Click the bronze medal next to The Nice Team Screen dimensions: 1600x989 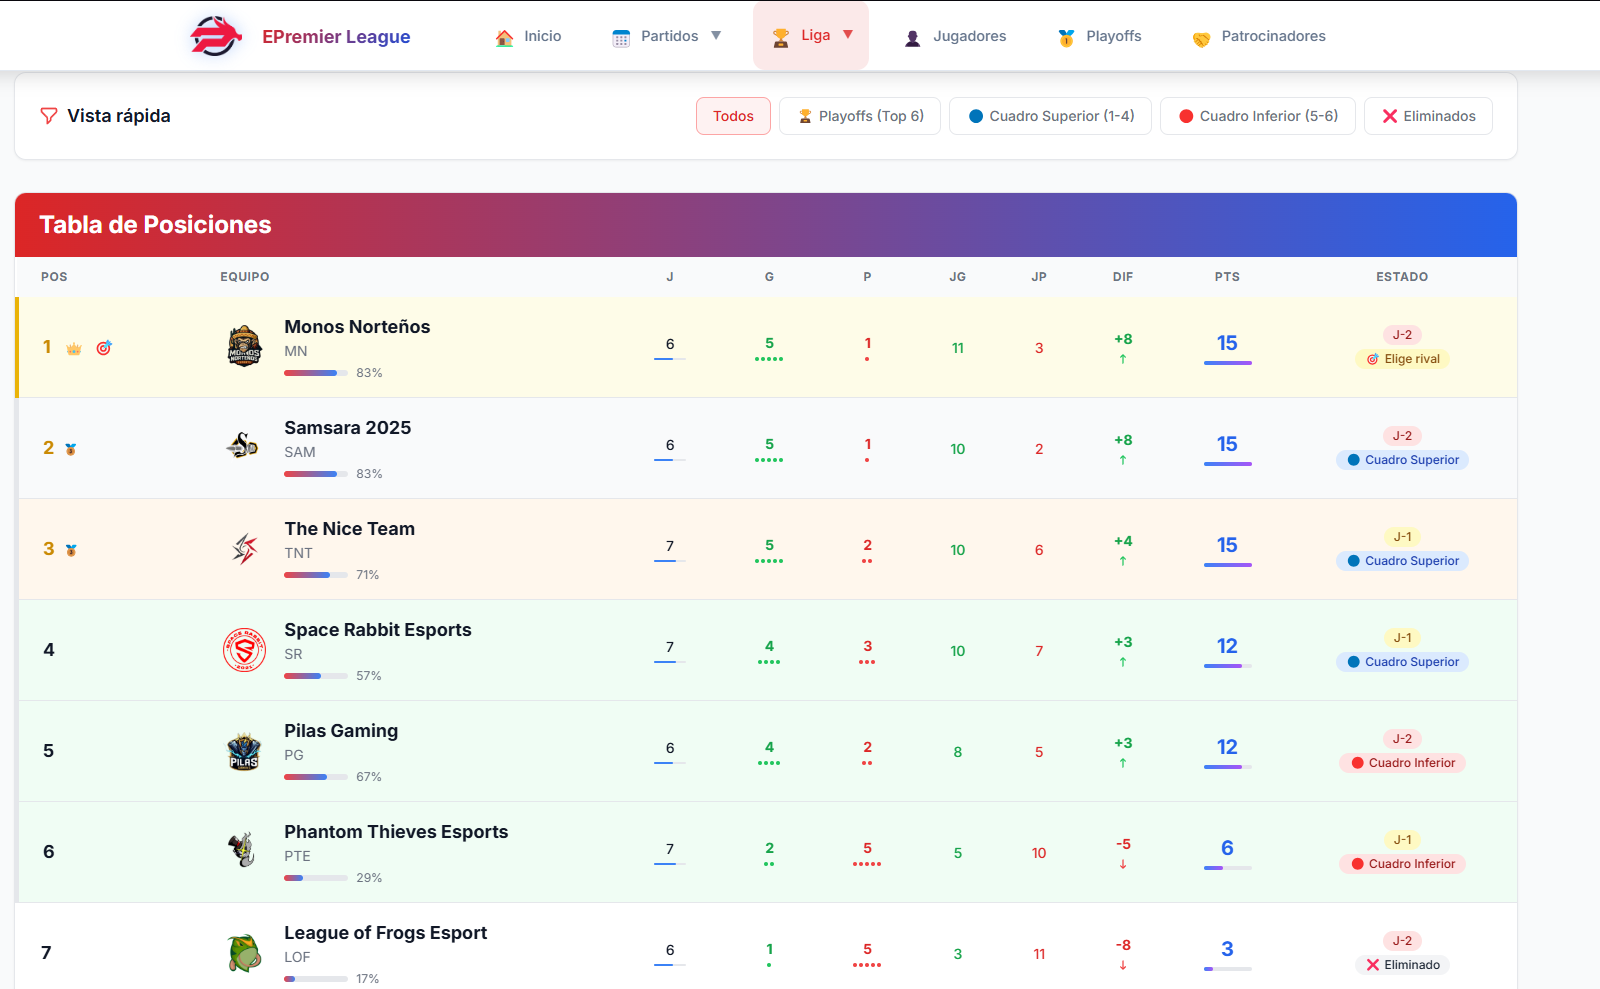tap(69, 549)
